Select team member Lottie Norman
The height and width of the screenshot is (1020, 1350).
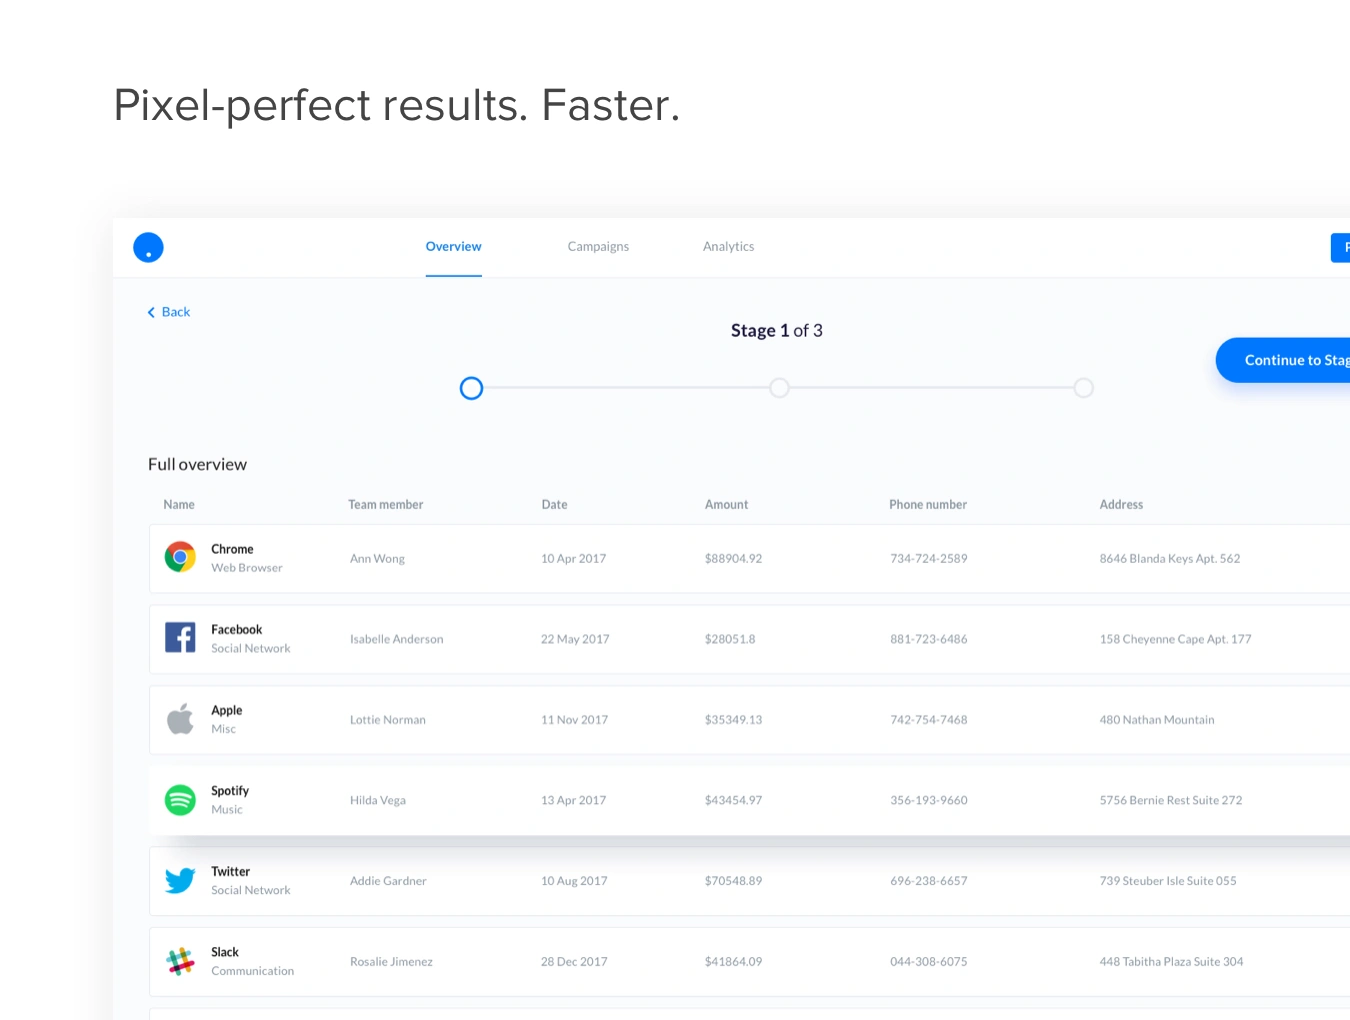point(387,719)
